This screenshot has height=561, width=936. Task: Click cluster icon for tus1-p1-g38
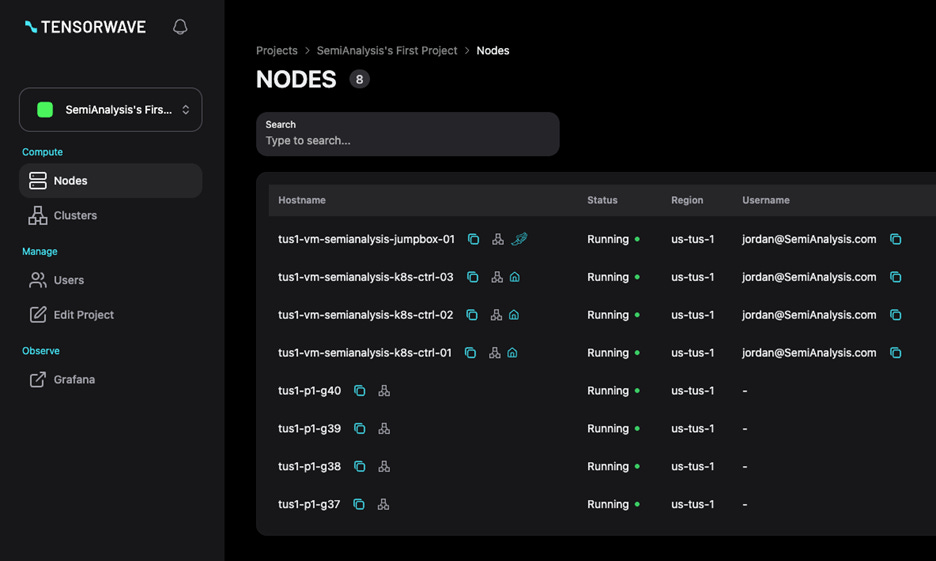pyautogui.click(x=384, y=467)
